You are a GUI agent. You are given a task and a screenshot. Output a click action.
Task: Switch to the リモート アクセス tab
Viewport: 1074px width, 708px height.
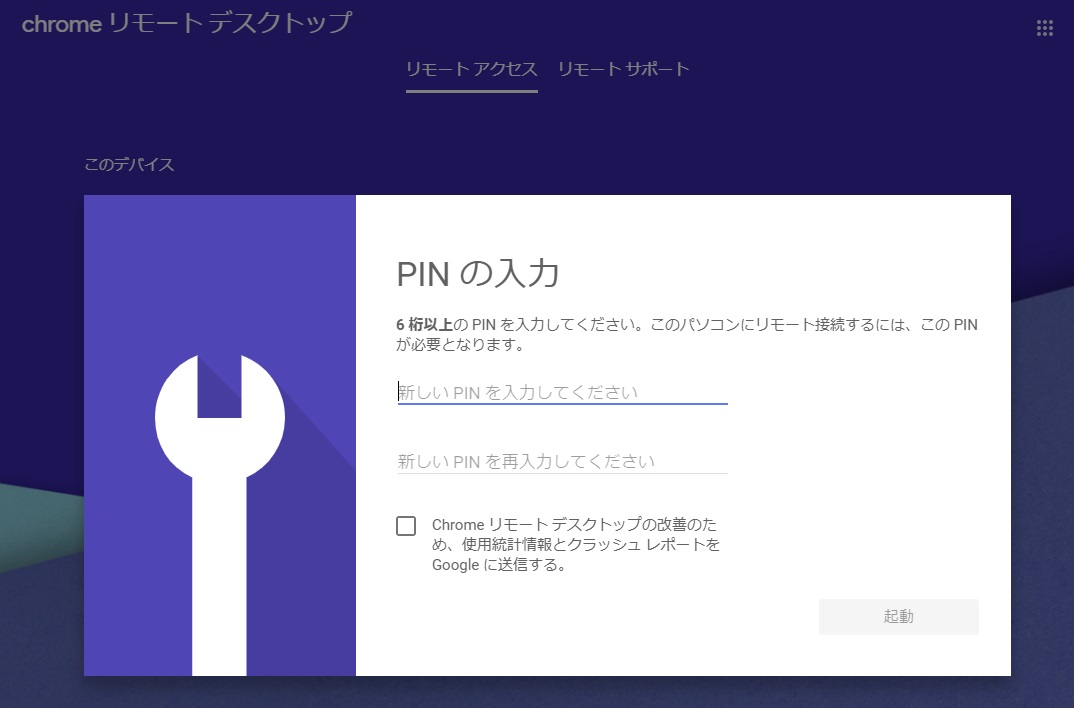[x=471, y=69]
